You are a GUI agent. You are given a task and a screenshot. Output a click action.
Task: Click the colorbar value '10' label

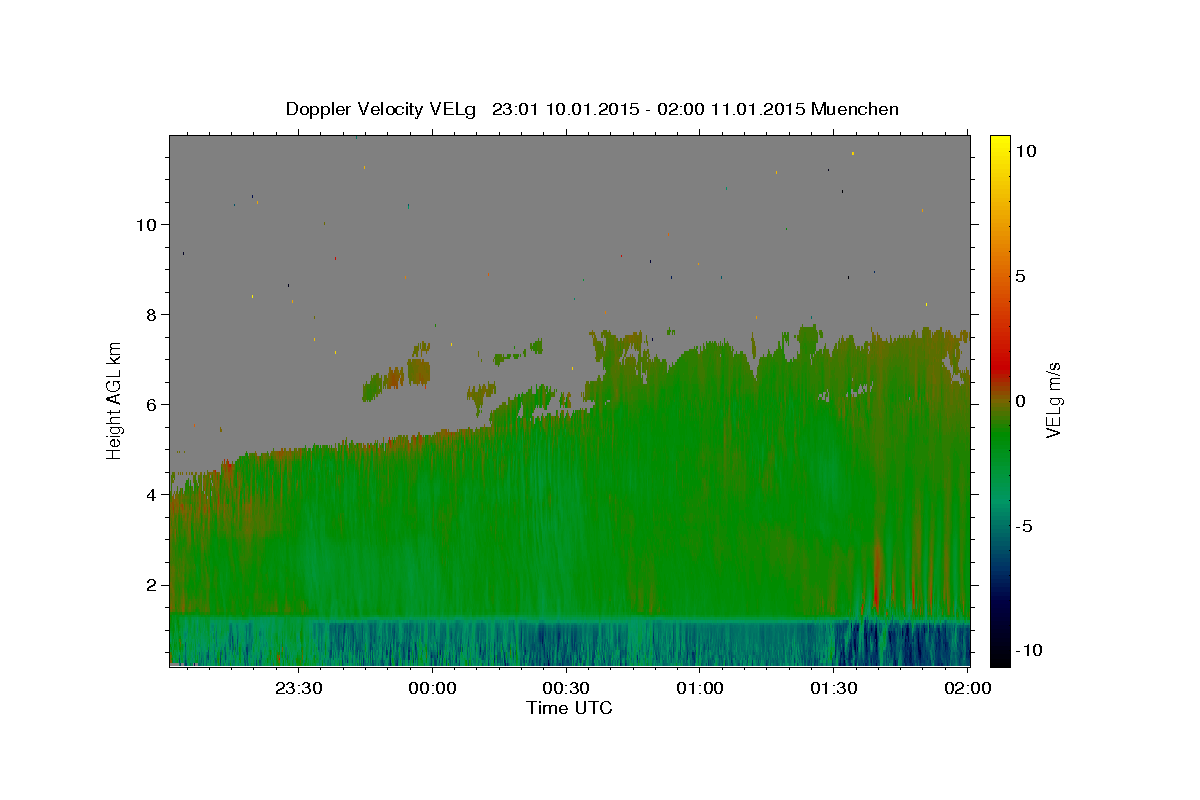click(x=1025, y=150)
